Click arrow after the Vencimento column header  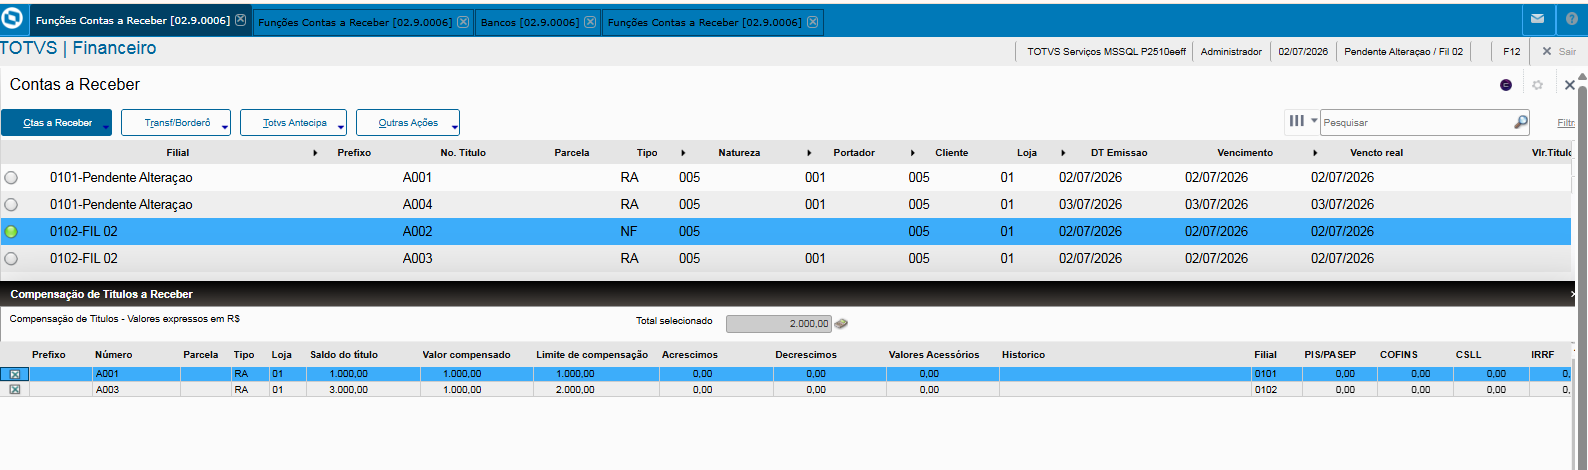pyautogui.click(x=1315, y=153)
